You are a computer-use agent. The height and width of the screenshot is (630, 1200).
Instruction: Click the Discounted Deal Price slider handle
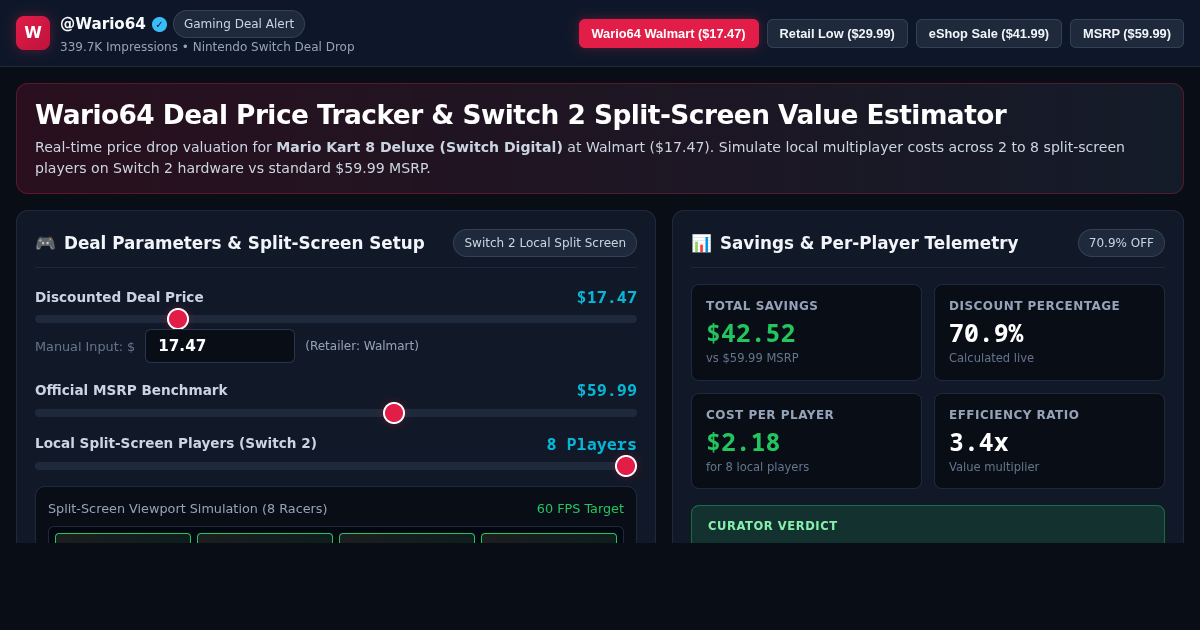click(x=178, y=319)
